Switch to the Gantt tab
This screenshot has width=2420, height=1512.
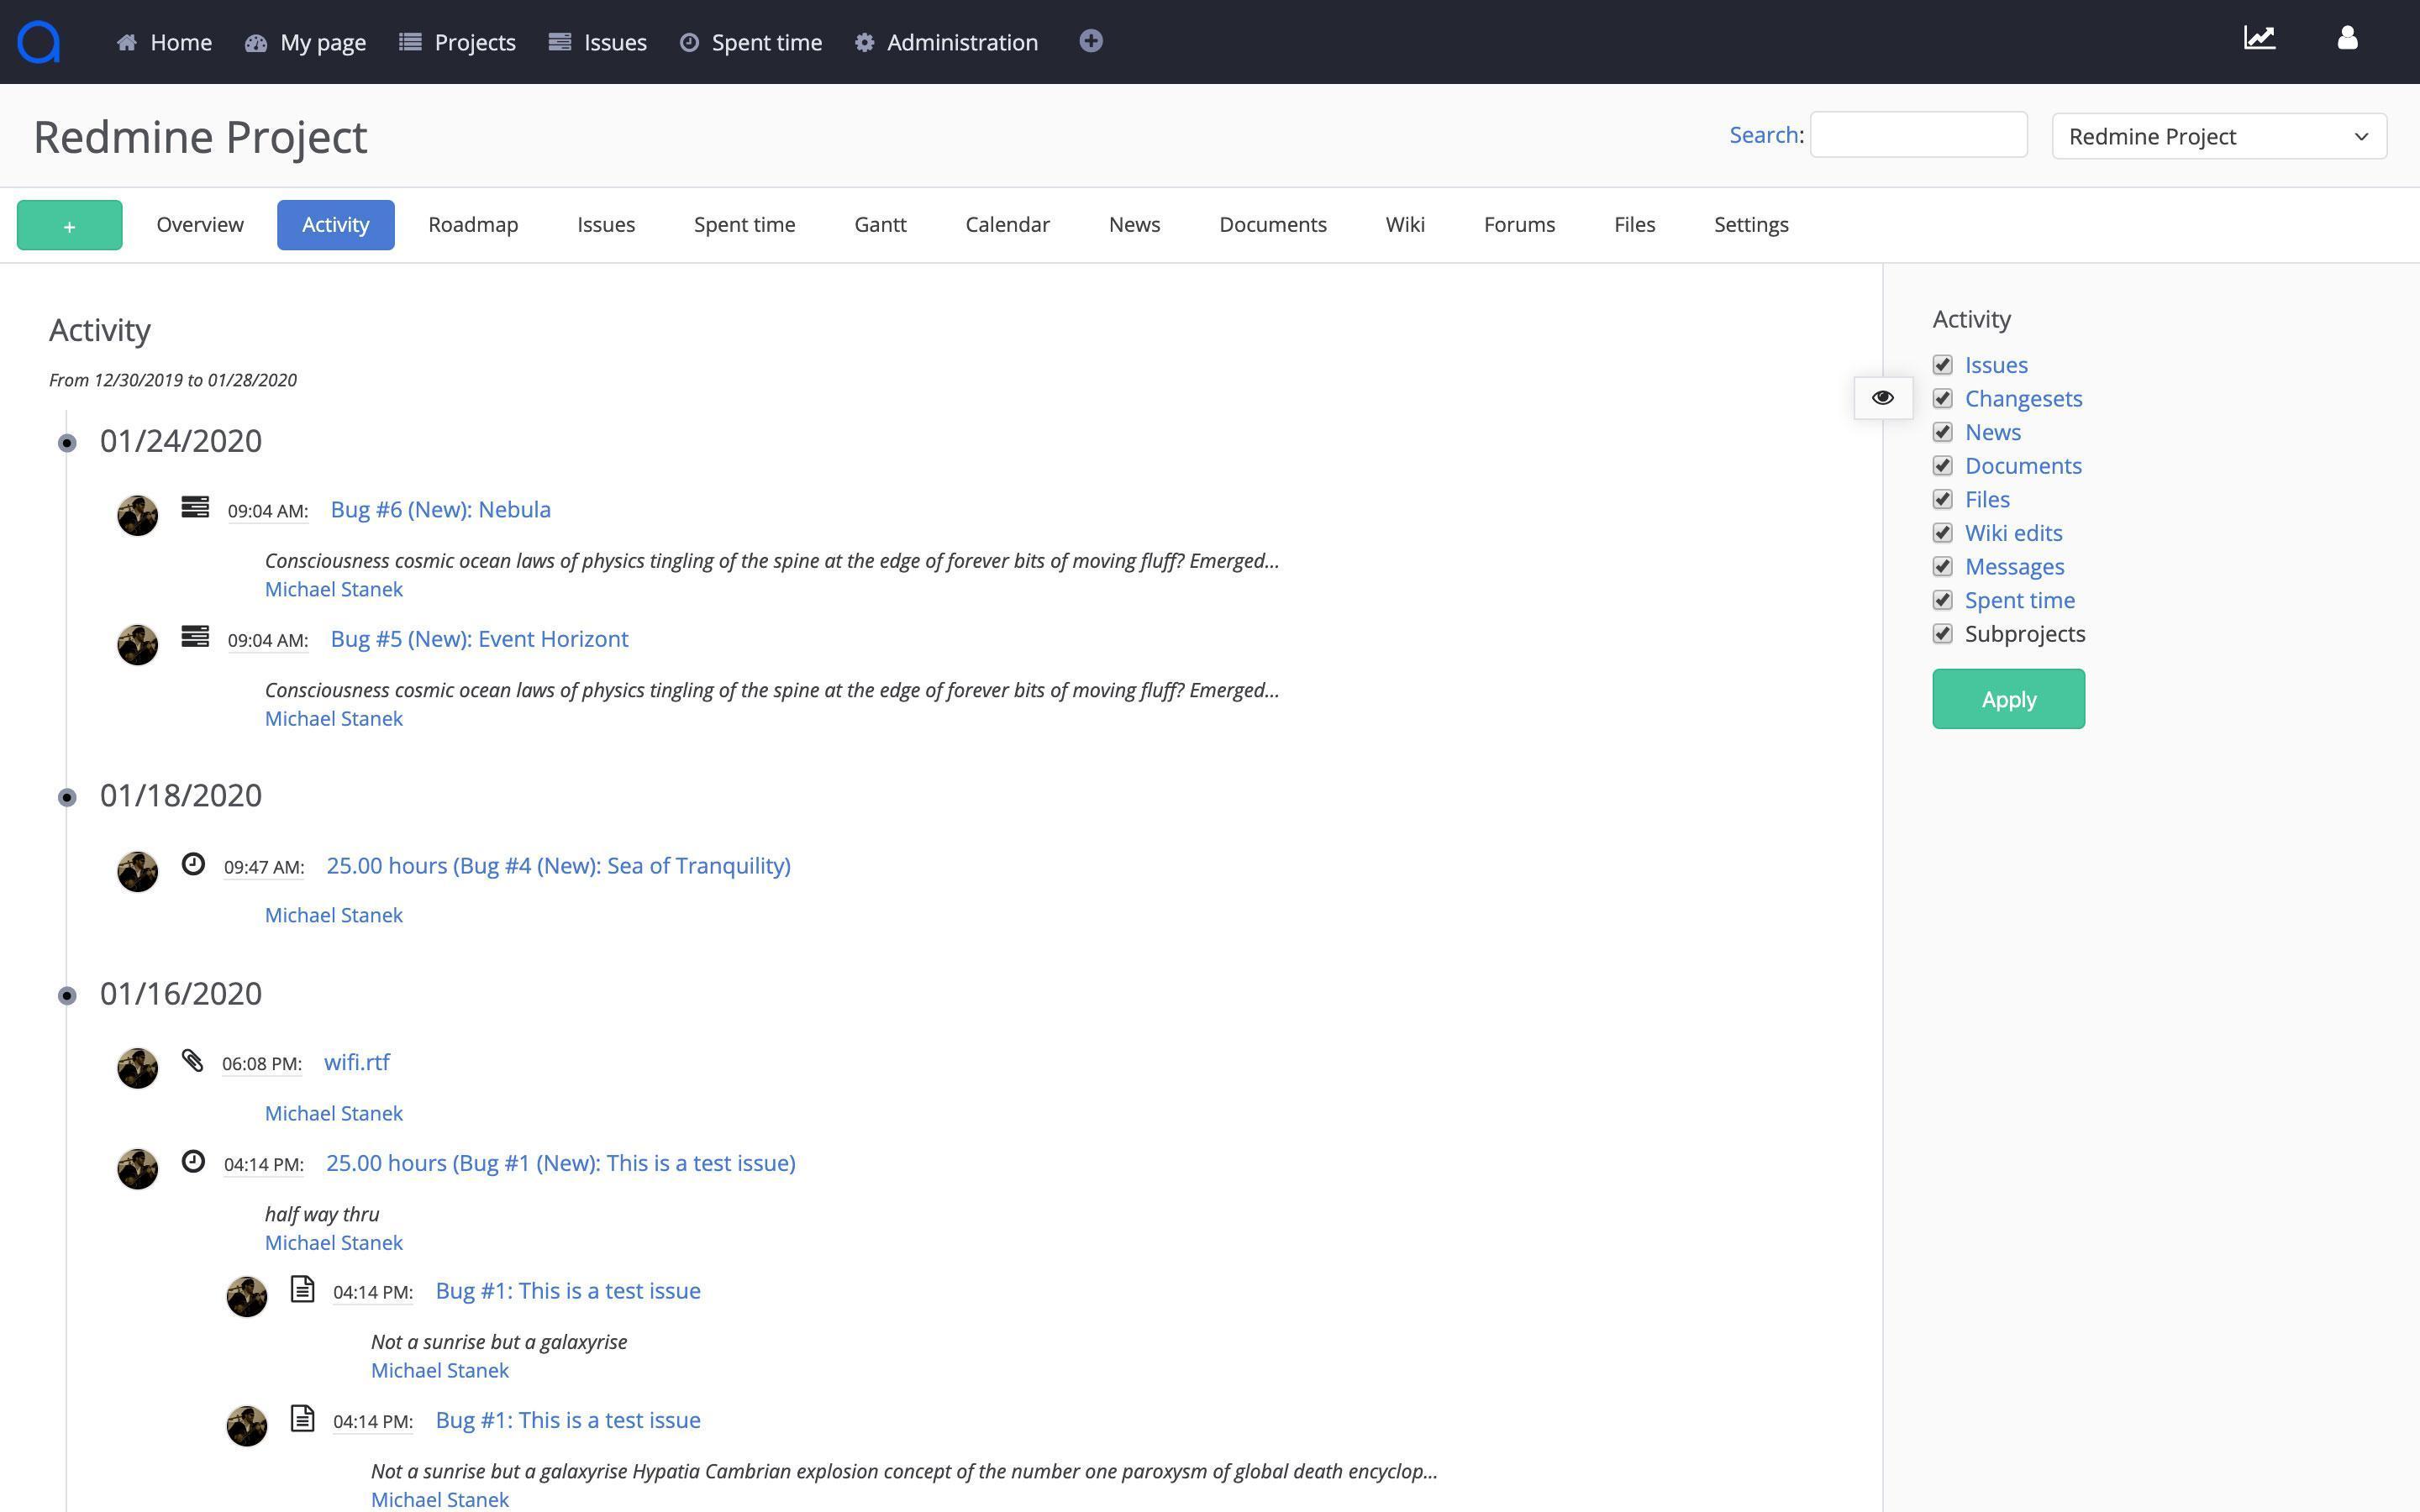[880, 224]
